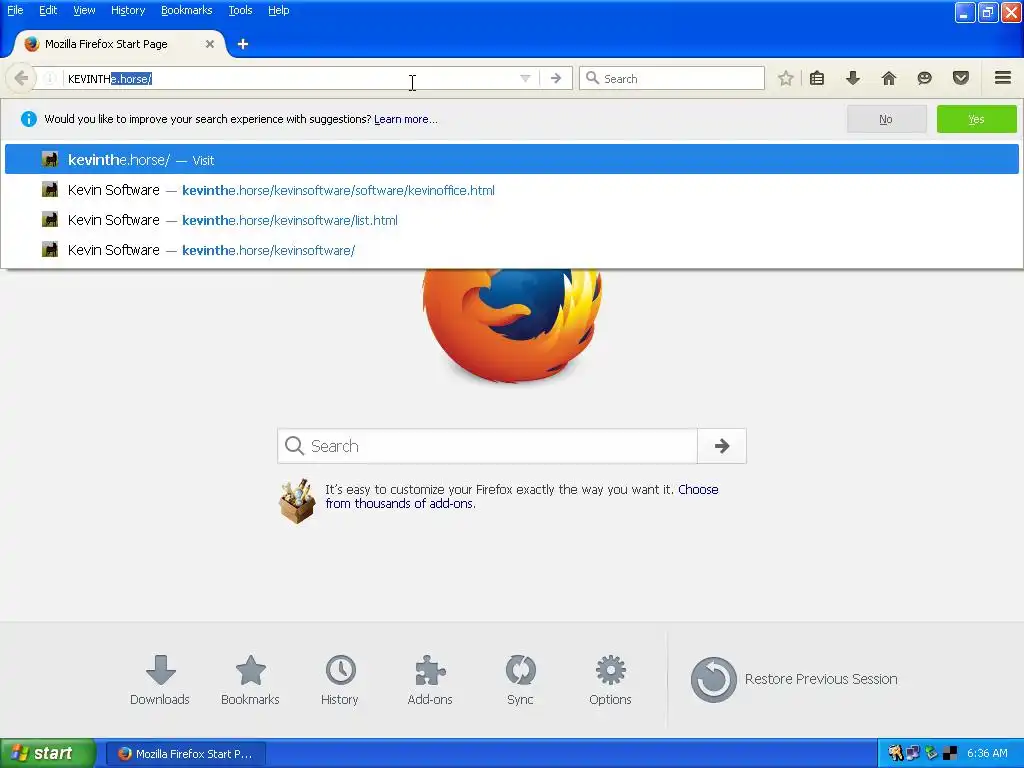Open History clock on start page
Viewport: 1024px width, 768px height.
[x=340, y=680]
